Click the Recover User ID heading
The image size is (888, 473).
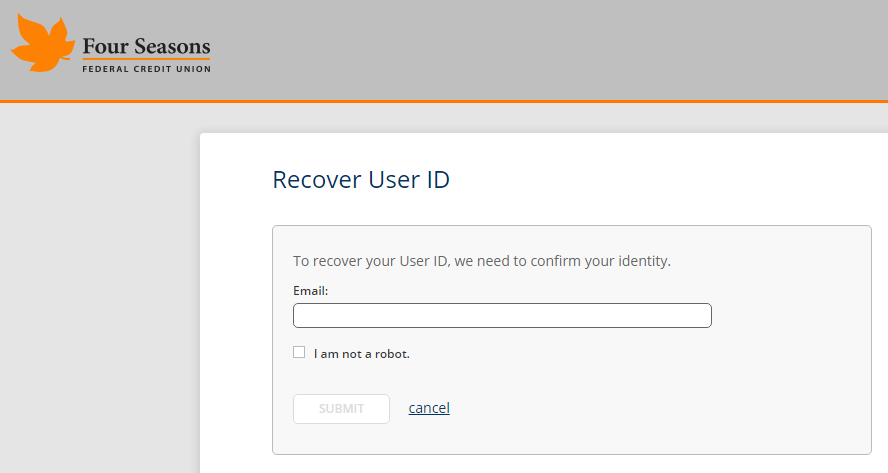pos(361,180)
